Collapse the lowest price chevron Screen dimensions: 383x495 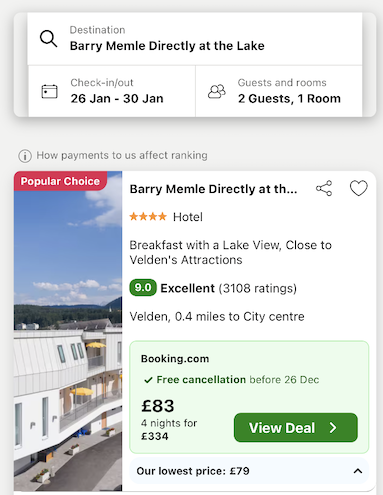[358, 471]
